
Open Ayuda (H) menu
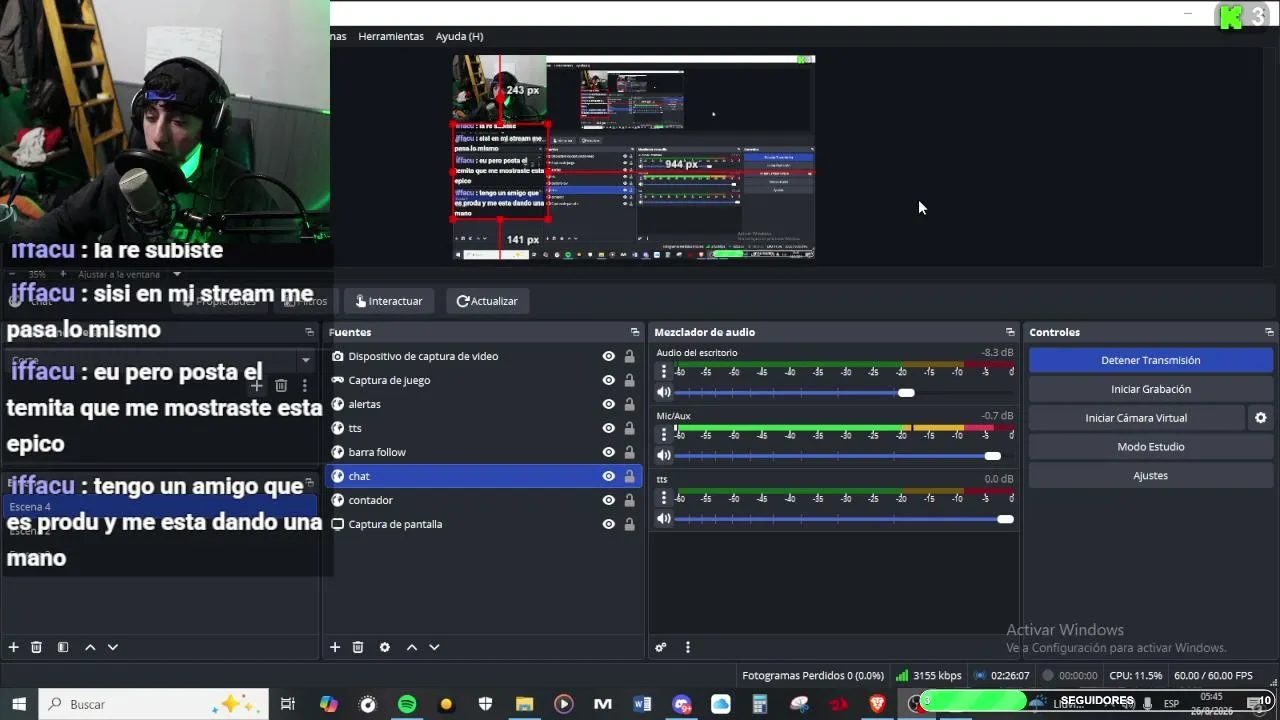[x=459, y=36]
